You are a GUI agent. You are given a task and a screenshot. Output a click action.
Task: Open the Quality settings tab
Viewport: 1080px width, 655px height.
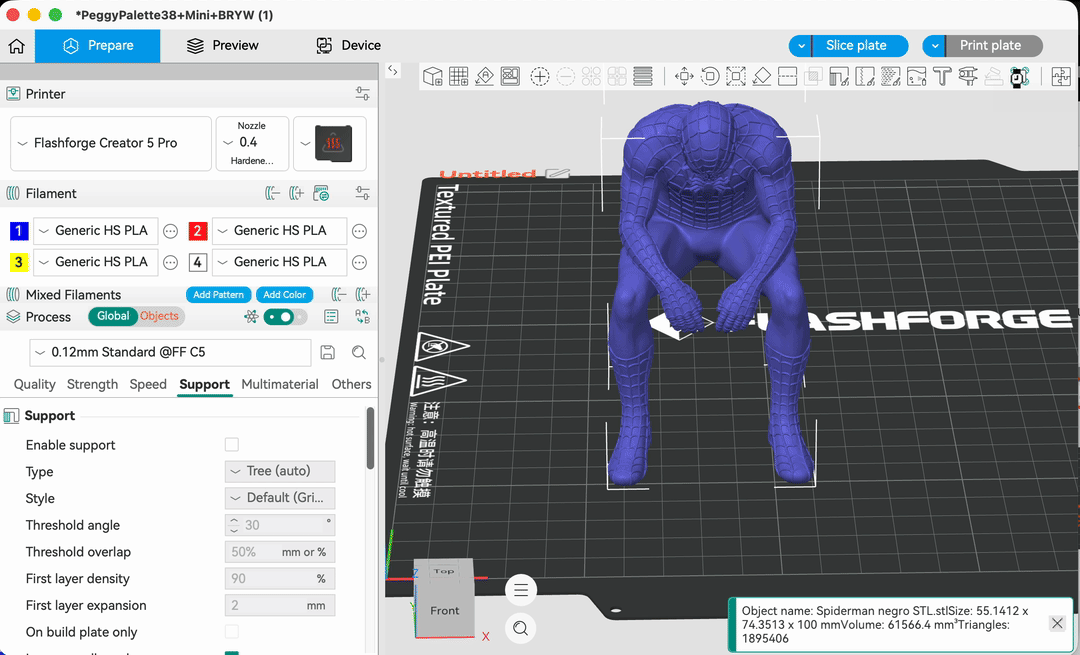pyautogui.click(x=34, y=384)
